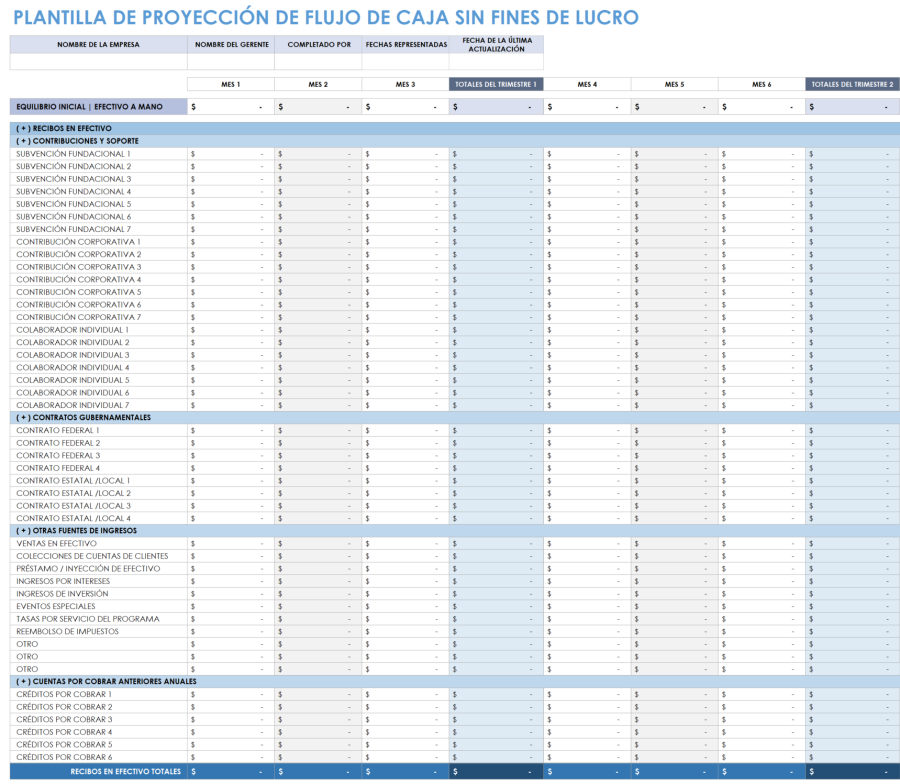This screenshot has width=900, height=784.
Task: Select the TOTALES DEL TRIMESTRE 1 header
Action: [495, 84]
